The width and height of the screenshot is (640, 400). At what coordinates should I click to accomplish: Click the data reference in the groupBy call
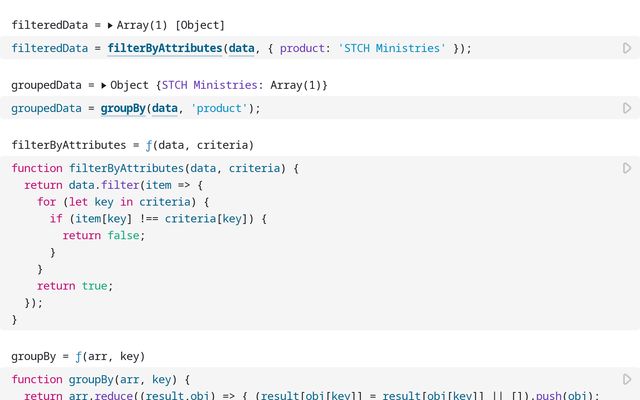[165, 108]
